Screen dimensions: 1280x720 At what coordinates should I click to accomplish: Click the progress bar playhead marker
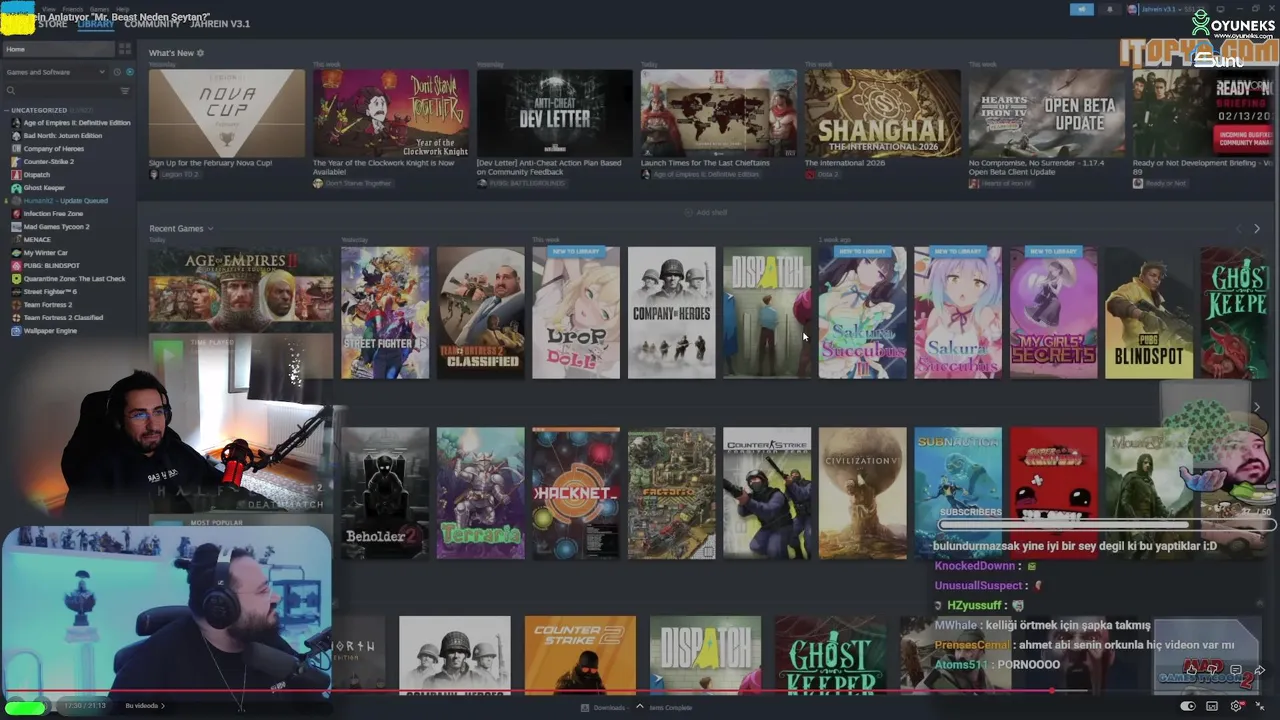1051,690
